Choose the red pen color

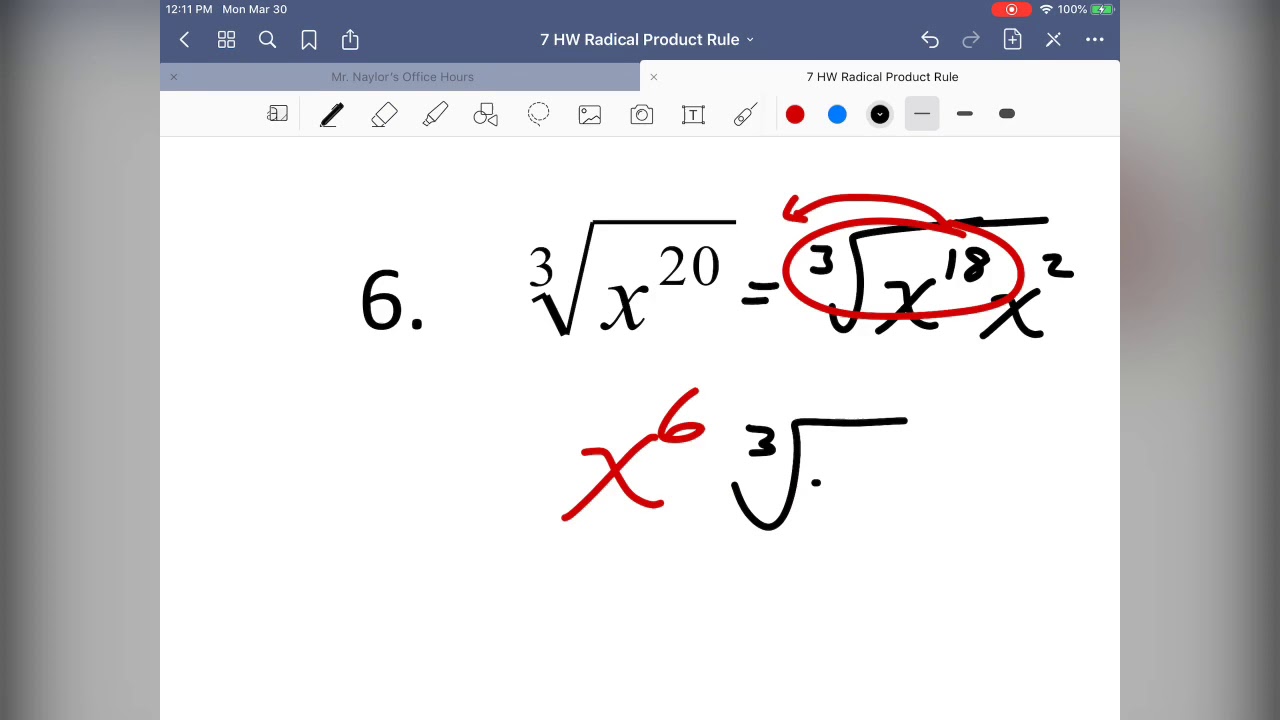795,114
